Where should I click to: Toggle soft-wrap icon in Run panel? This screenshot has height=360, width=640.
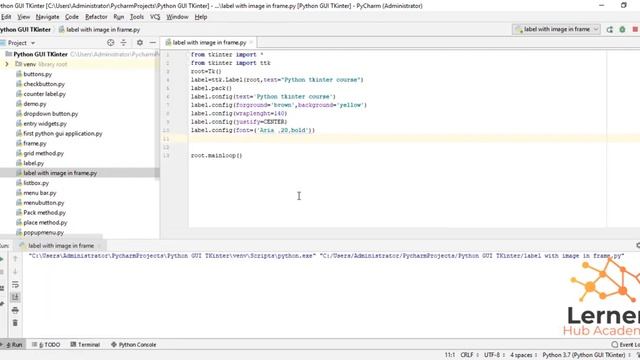(x=15, y=284)
